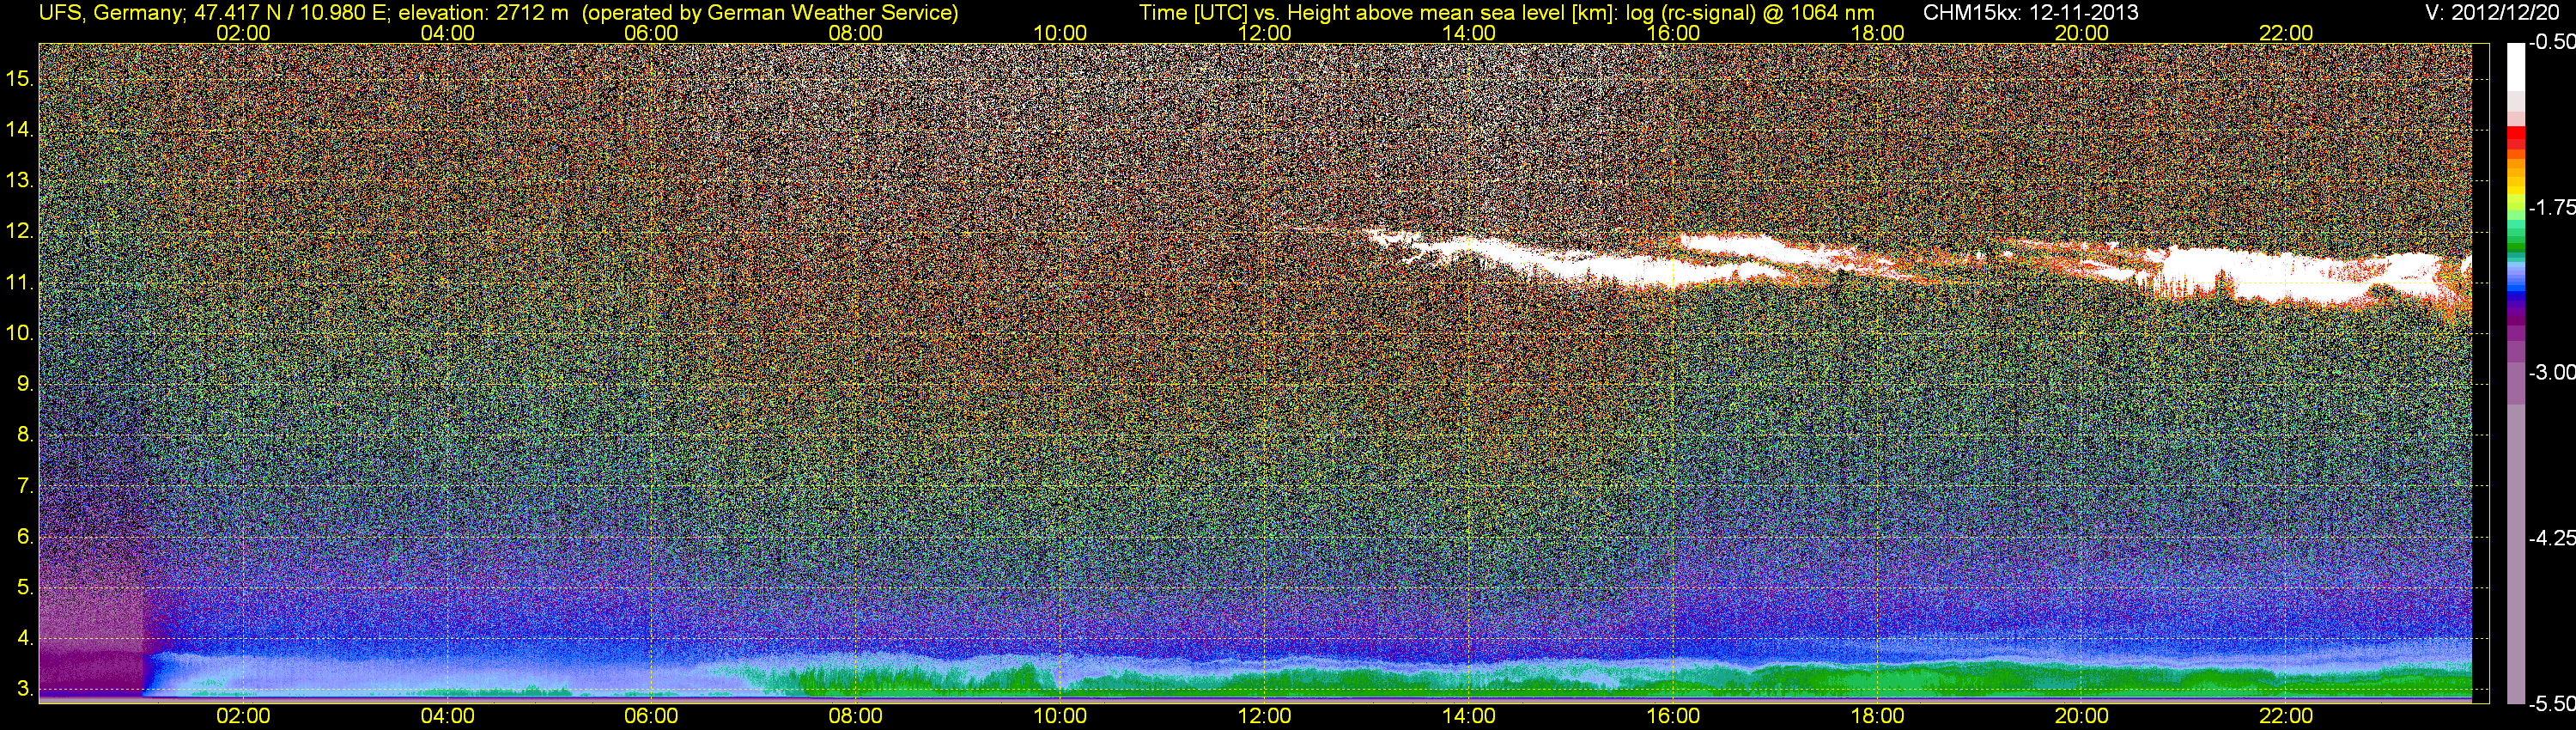Screen dimensions: 2576x730
Task: Select the -1.75 color scale value
Action: pos(2551,208)
